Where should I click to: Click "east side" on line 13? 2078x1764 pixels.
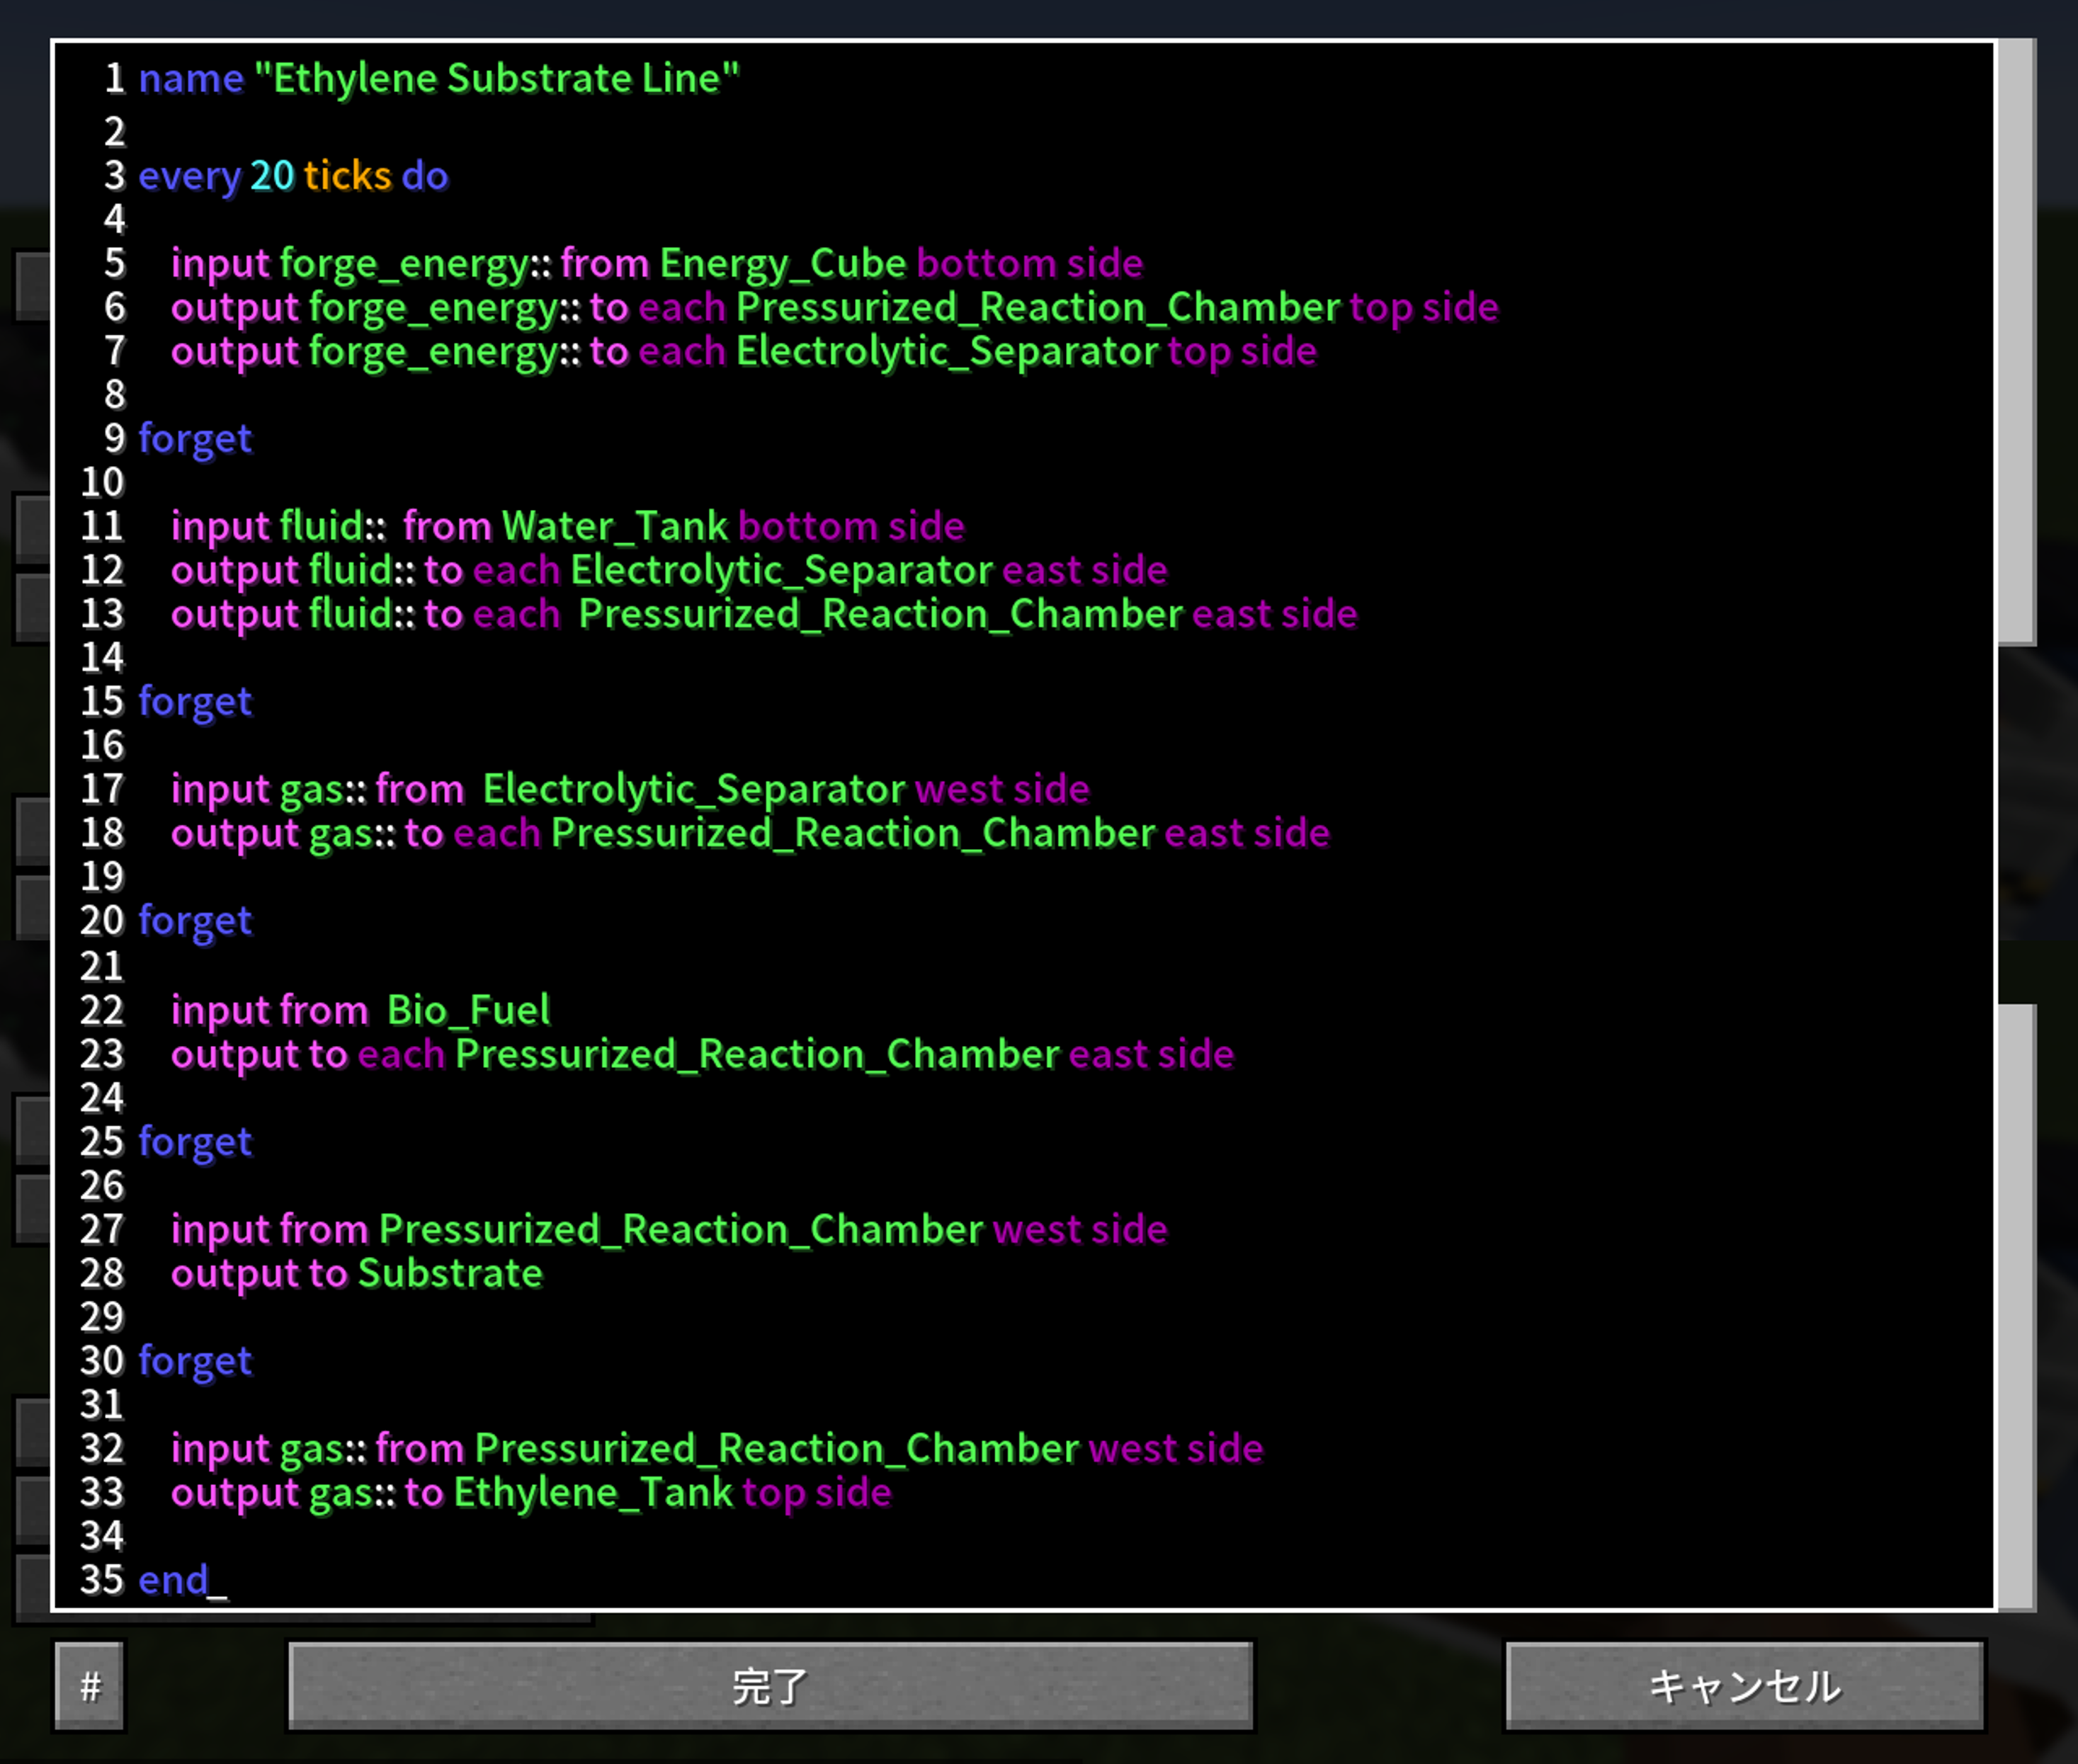[x=1275, y=614]
